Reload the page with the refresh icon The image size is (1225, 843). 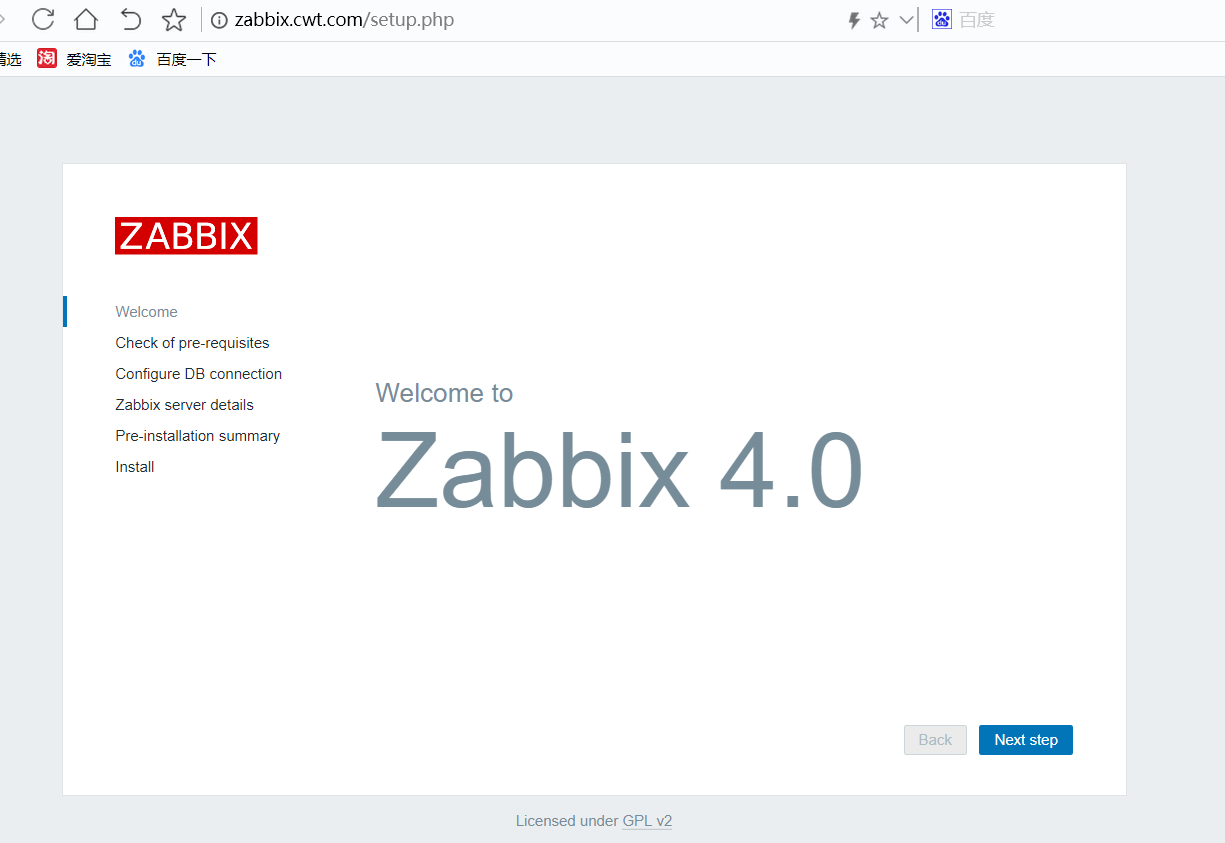pyautogui.click(x=43, y=19)
